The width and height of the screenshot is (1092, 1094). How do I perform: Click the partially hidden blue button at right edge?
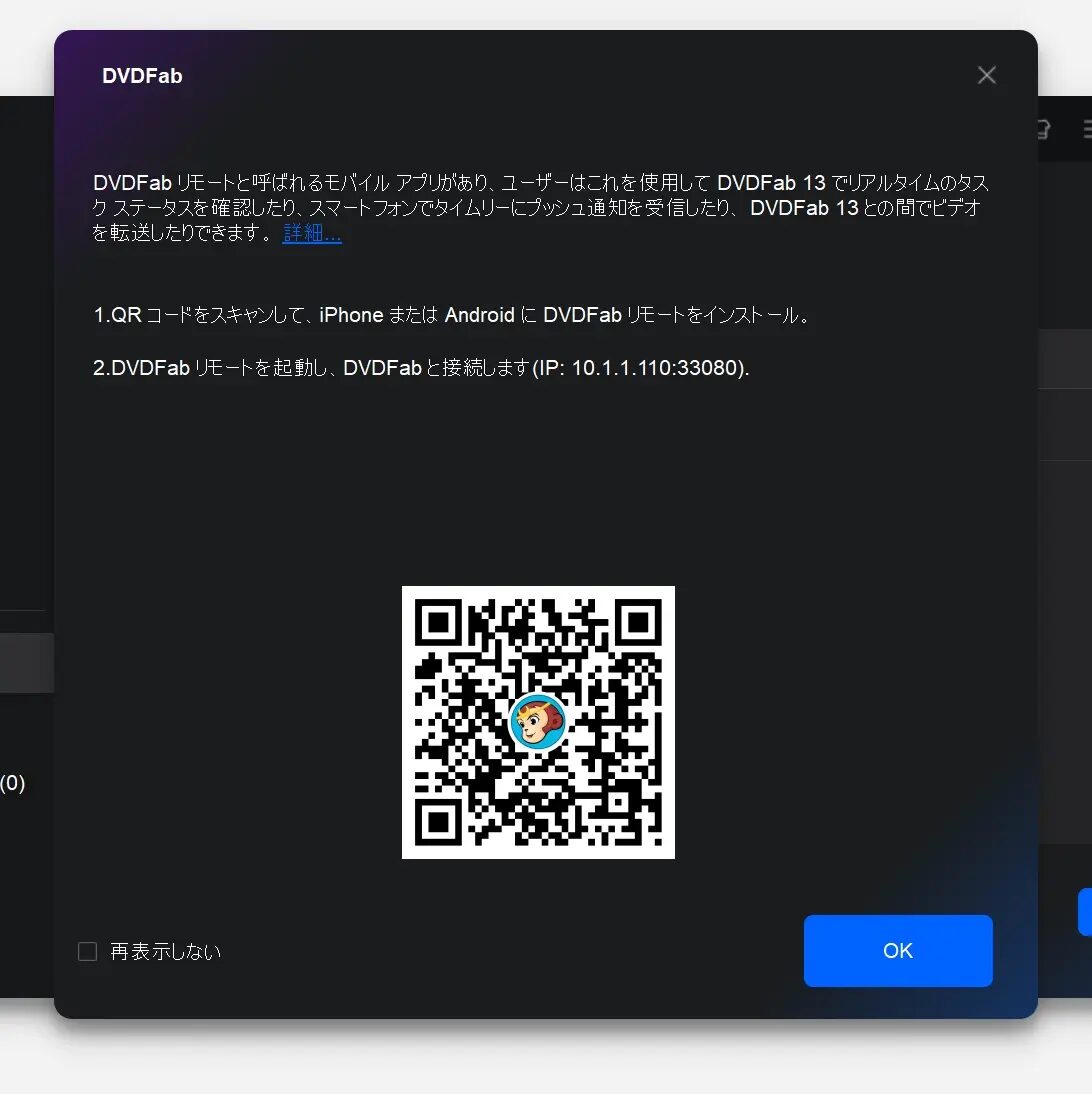pos(1084,911)
